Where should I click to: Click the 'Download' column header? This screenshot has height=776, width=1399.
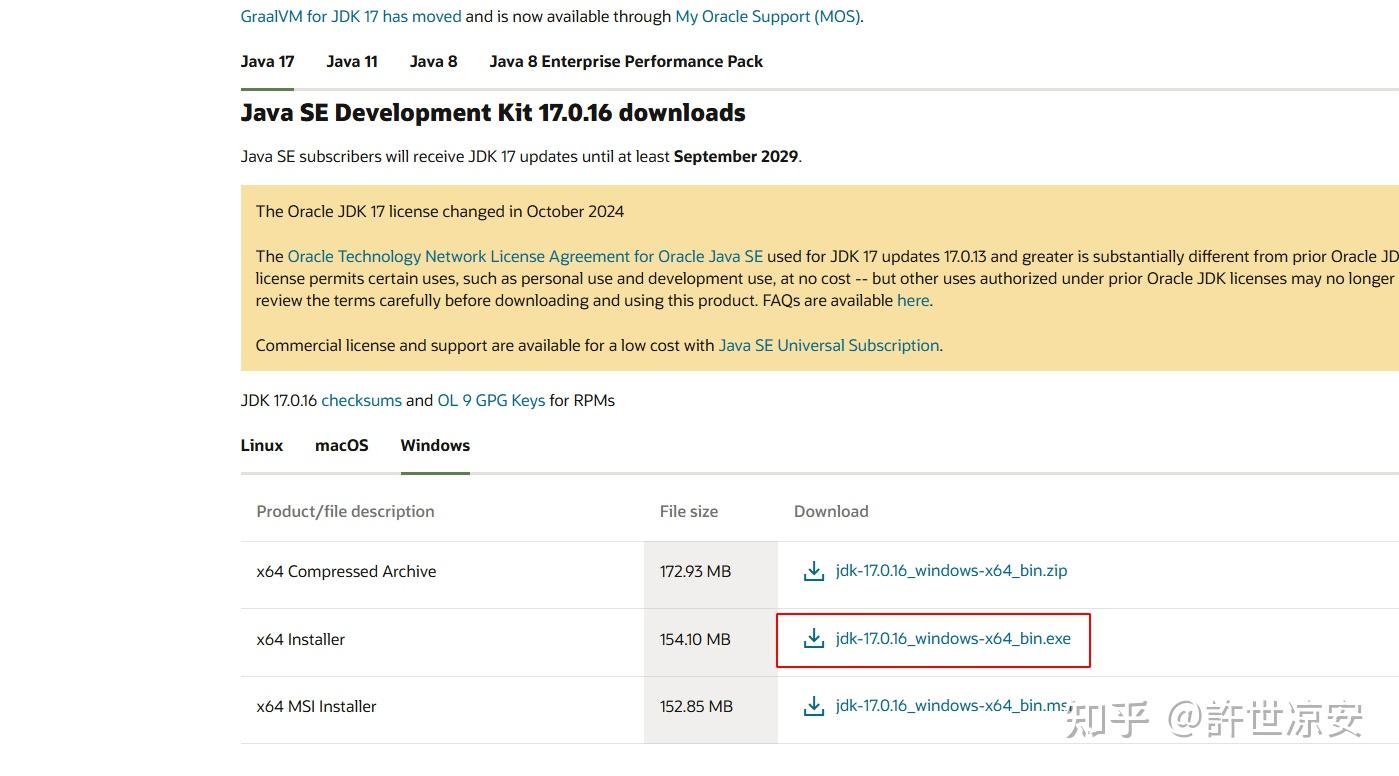click(x=831, y=511)
